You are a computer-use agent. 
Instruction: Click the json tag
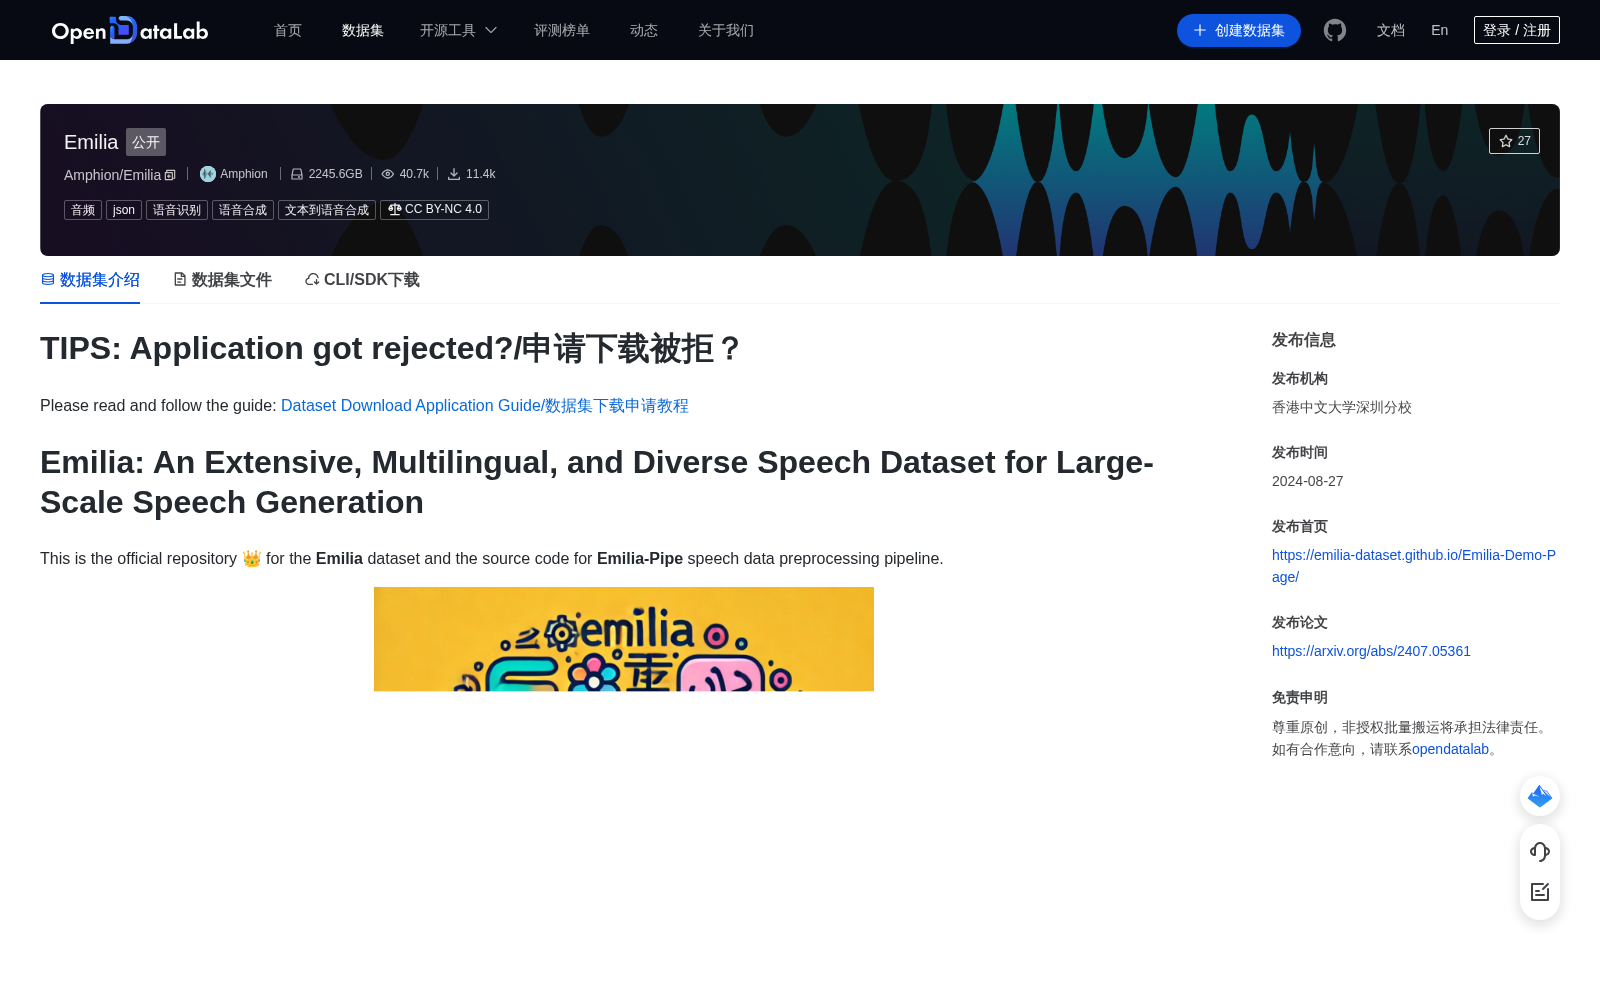pos(124,210)
